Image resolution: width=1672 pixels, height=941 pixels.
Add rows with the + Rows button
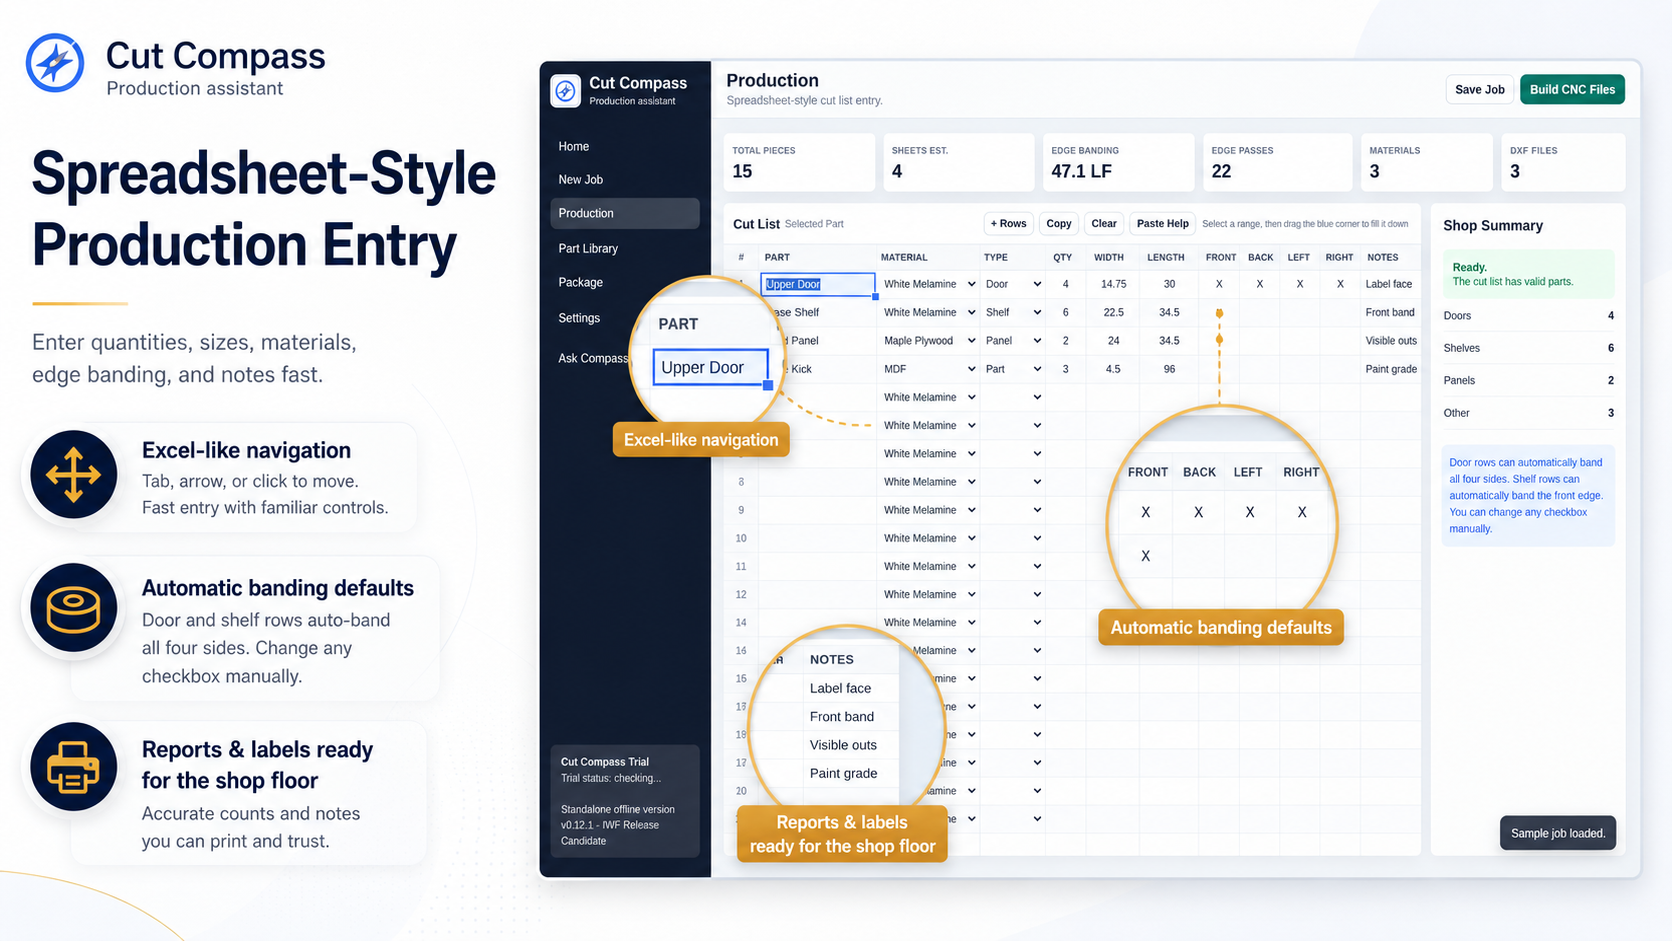click(x=1008, y=224)
